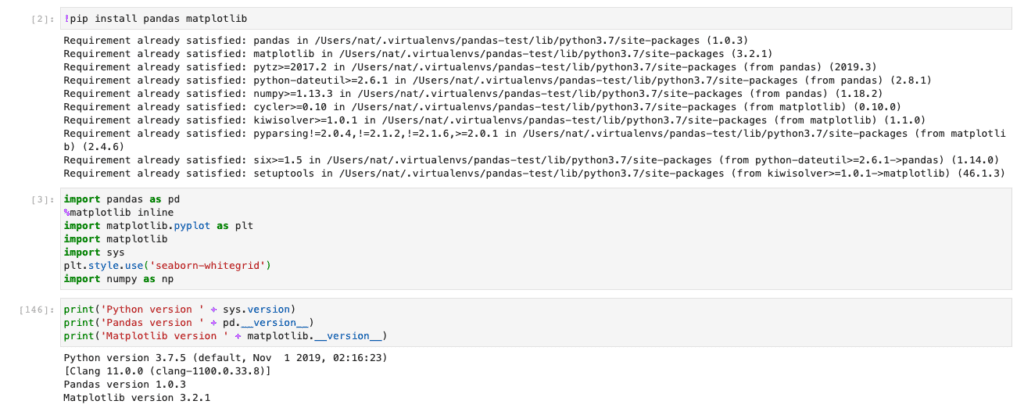The width and height of the screenshot is (1024, 408).
Task: Click the print 'Python version' code line
Action: (180, 309)
